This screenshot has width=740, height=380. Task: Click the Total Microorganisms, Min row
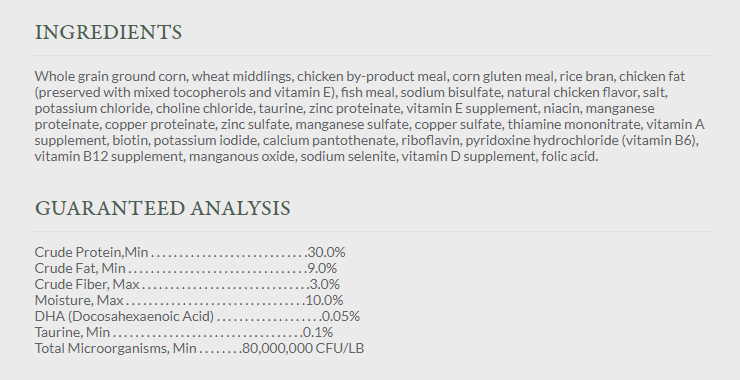click(199, 348)
